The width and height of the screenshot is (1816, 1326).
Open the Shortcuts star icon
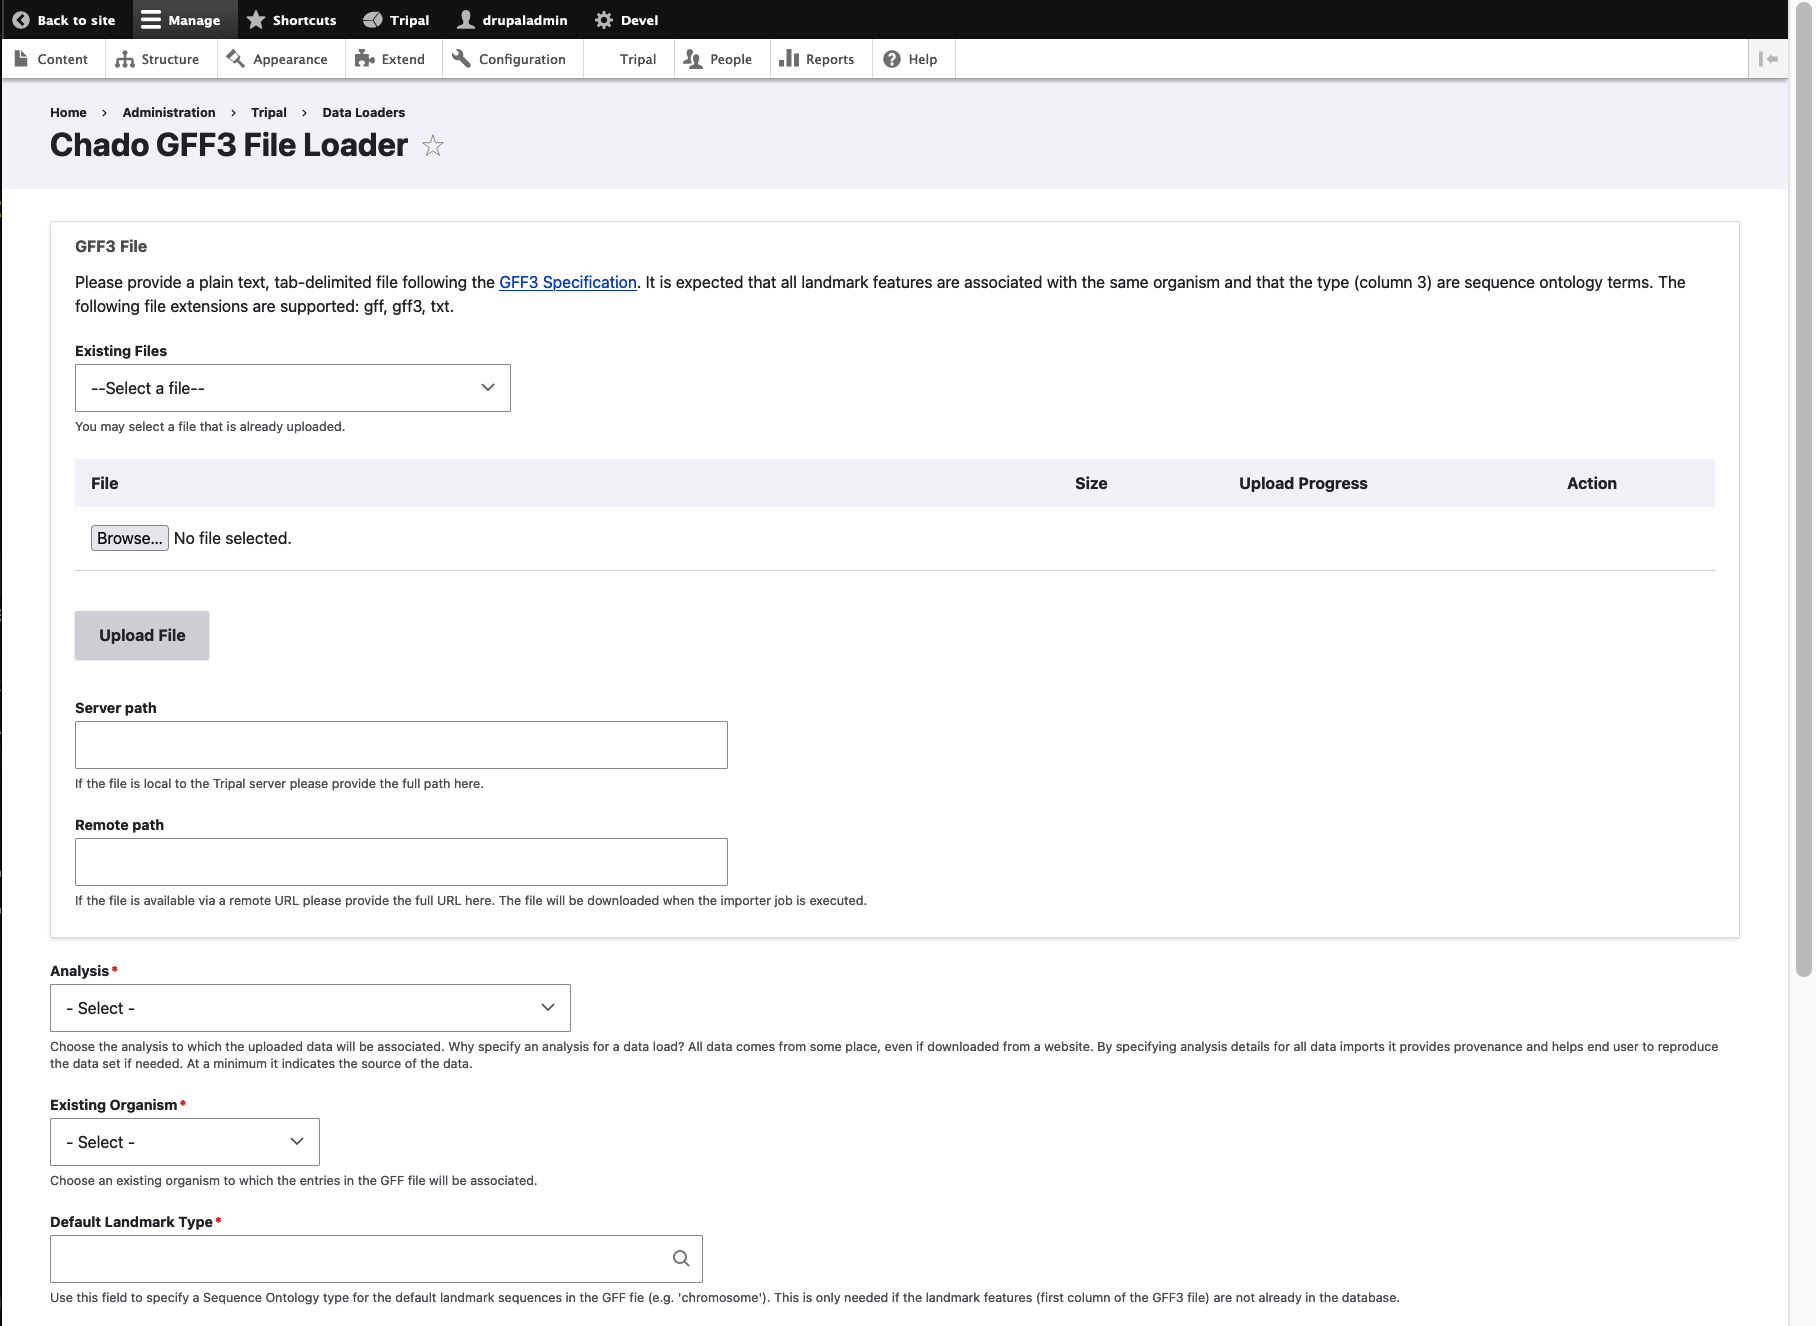tap(256, 20)
